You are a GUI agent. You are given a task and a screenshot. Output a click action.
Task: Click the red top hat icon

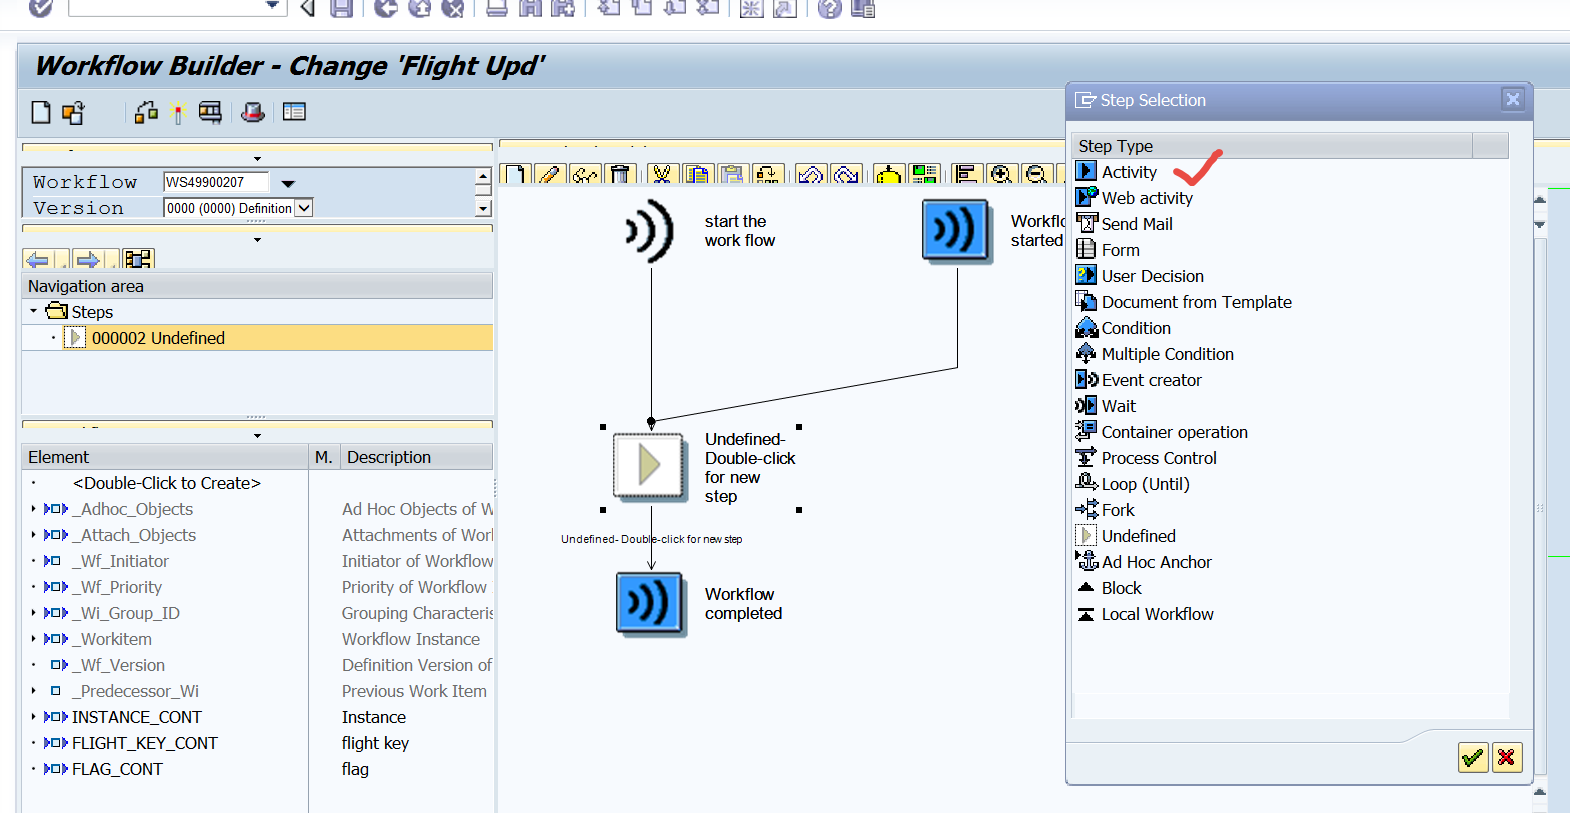coord(253,112)
